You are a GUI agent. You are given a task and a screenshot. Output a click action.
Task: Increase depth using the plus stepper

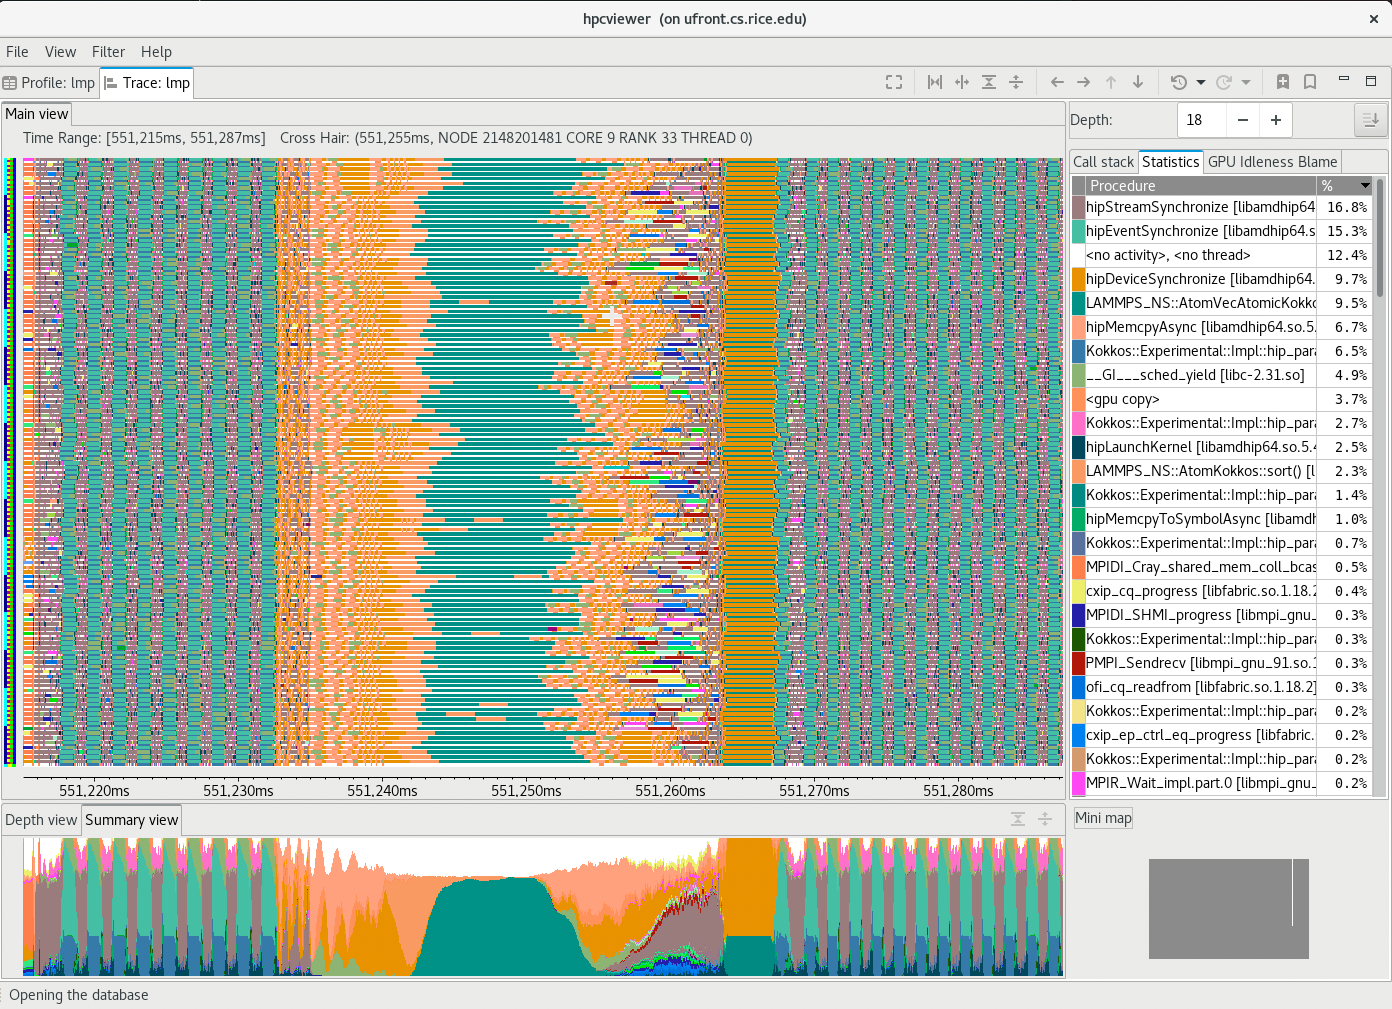click(1275, 119)
